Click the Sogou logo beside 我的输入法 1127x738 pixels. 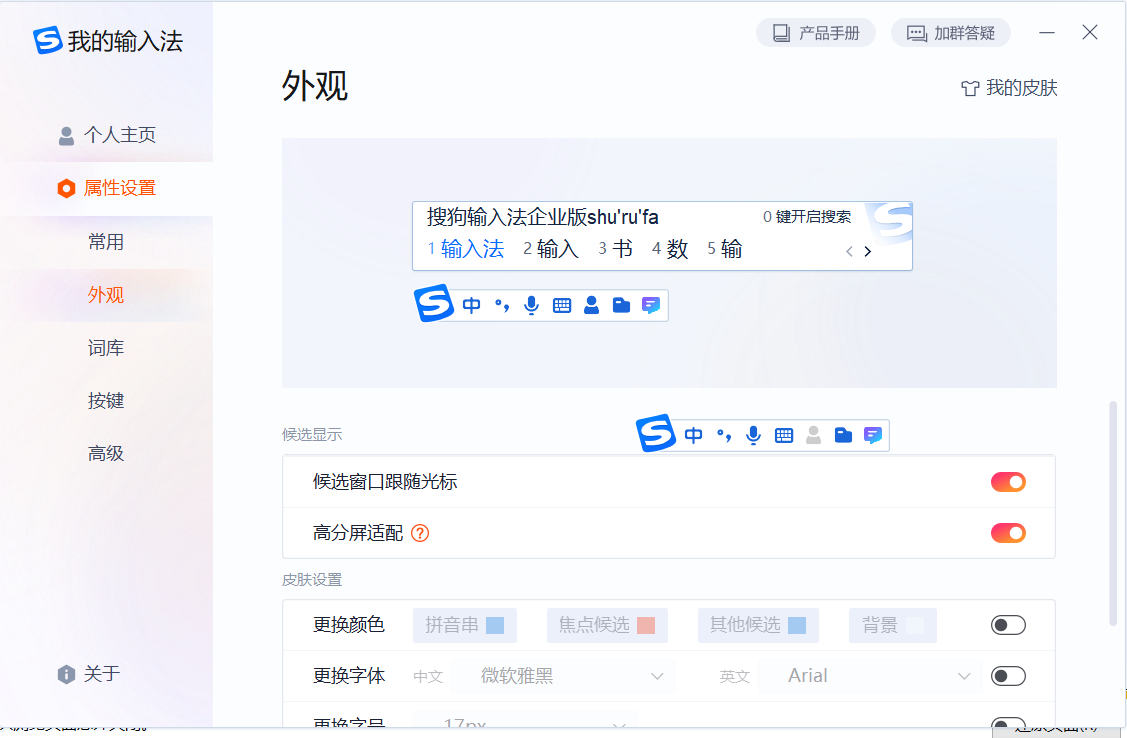pyautogui.click(x=47, y=40)
